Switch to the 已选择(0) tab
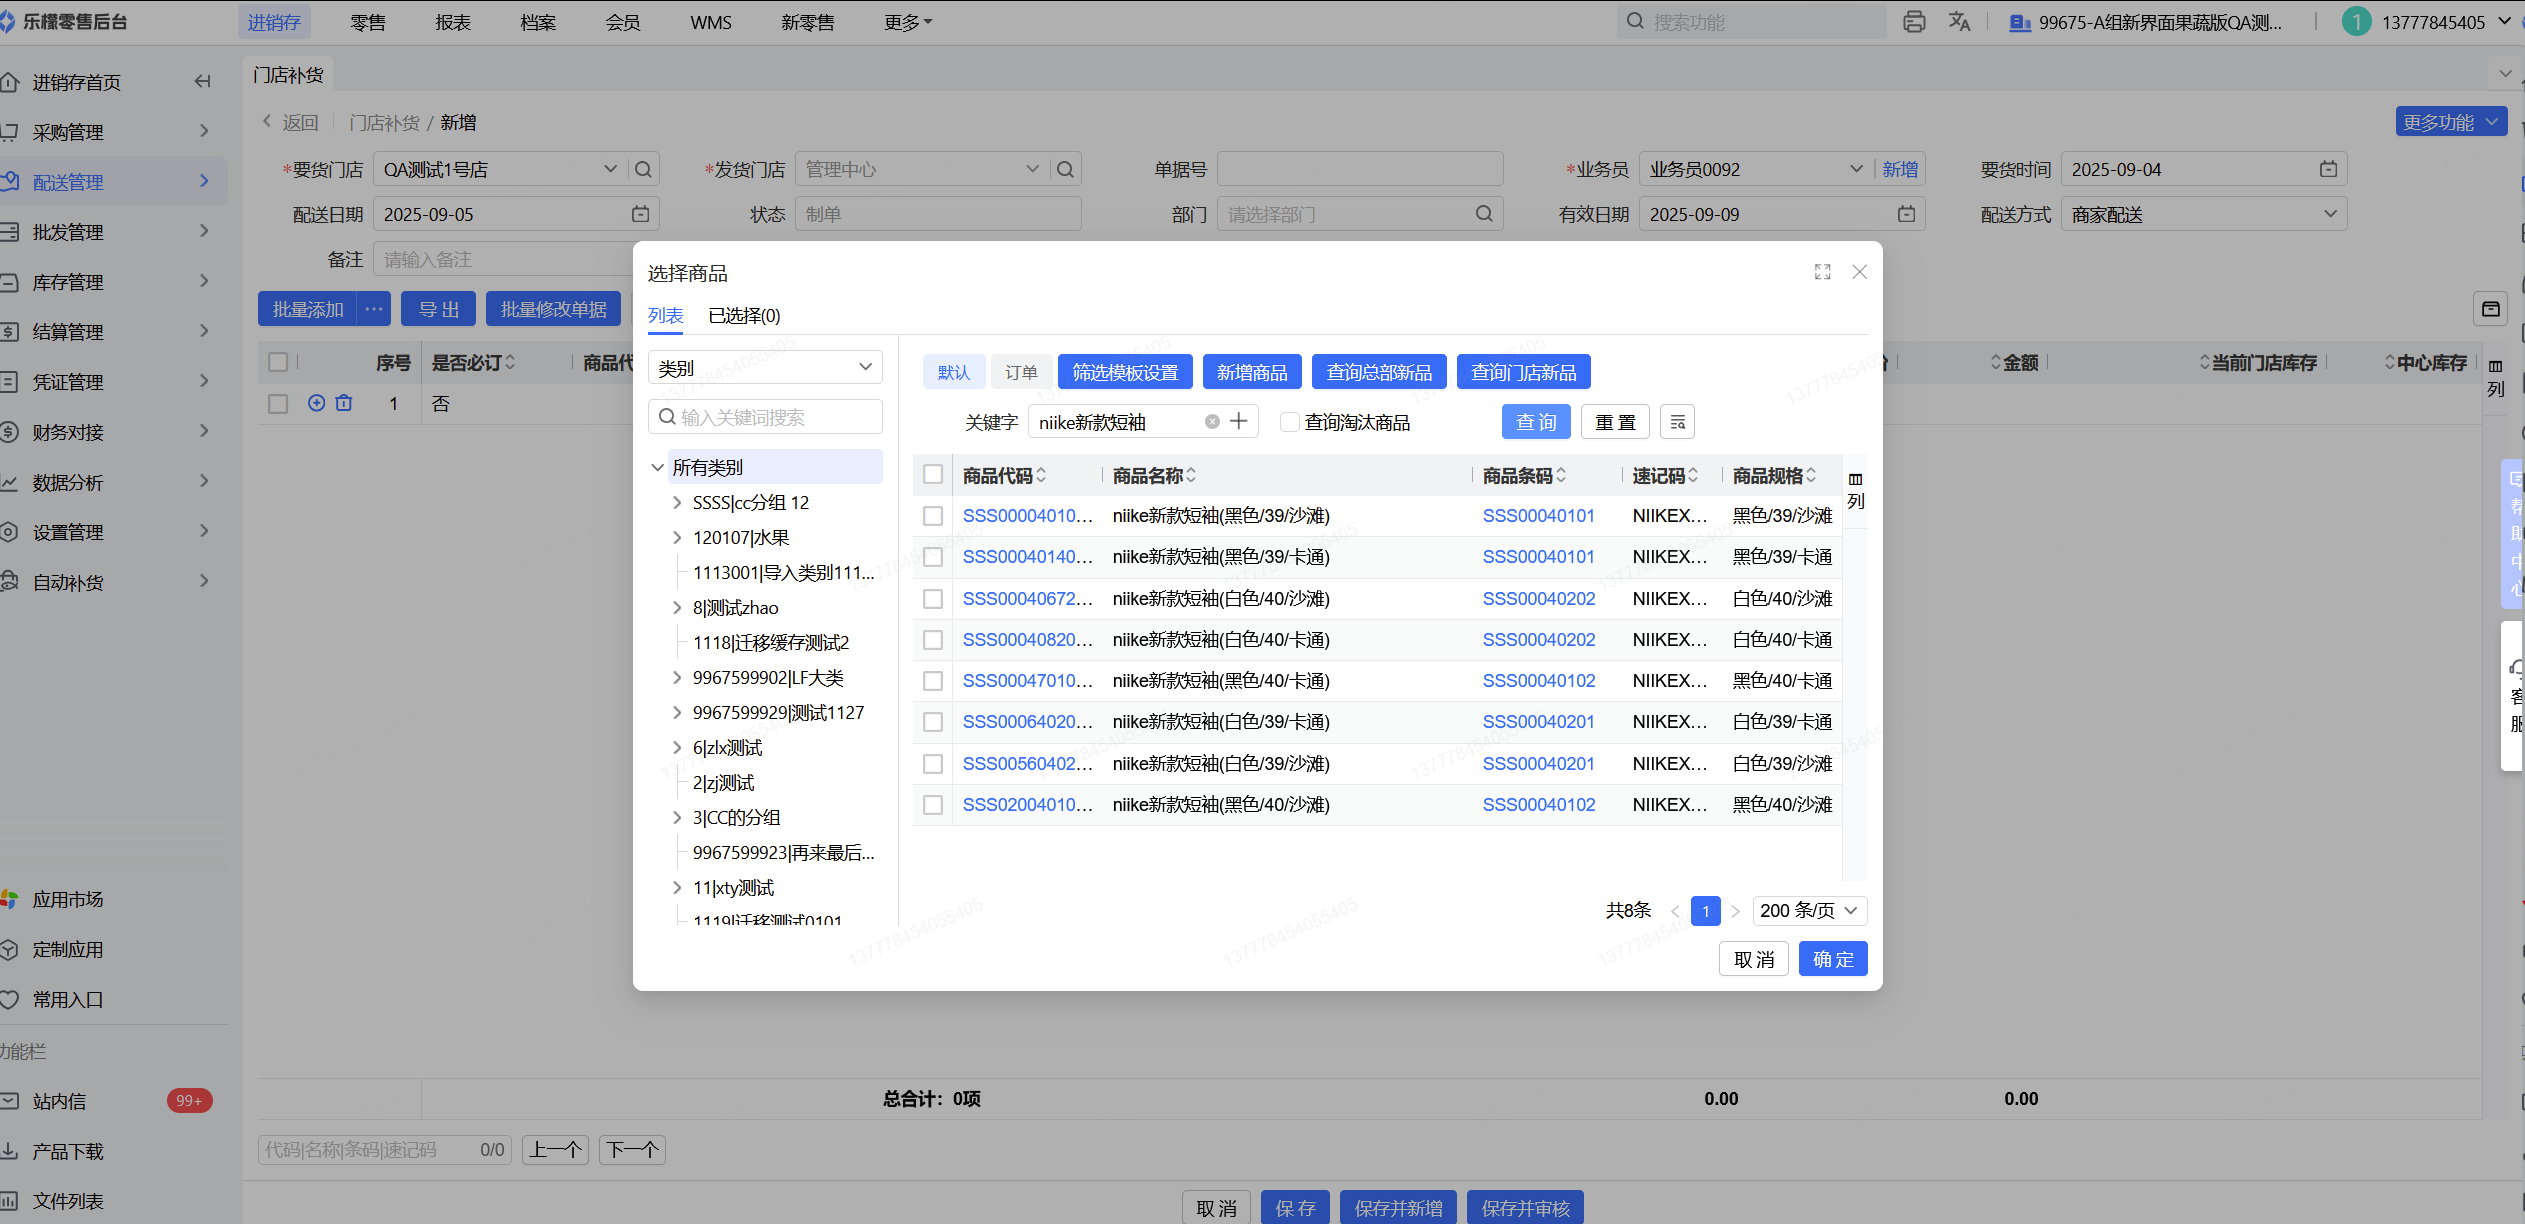 pos(744,316)
